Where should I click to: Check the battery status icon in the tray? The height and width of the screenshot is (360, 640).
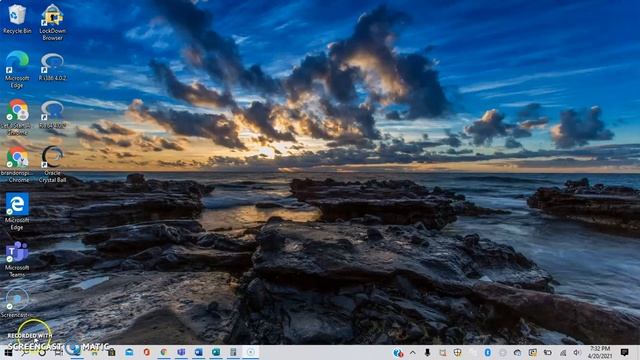coord(547,353)
